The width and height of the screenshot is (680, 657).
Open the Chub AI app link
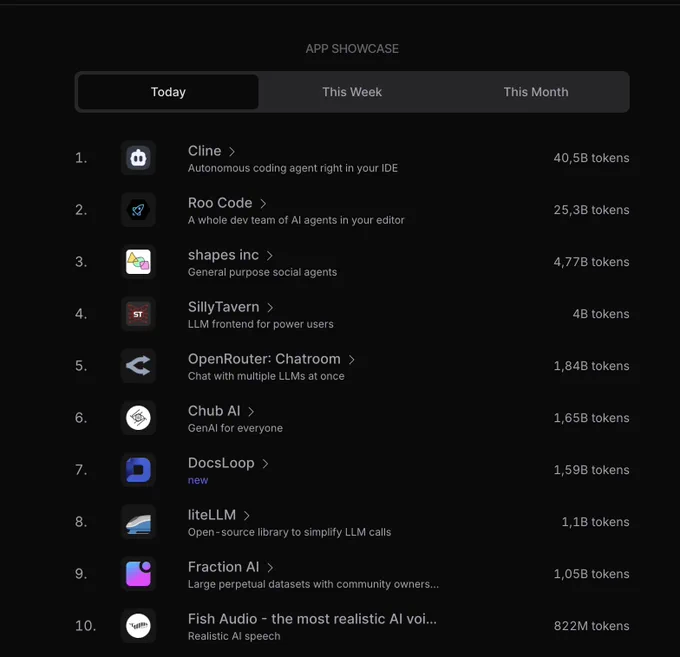tap(214, 411)
